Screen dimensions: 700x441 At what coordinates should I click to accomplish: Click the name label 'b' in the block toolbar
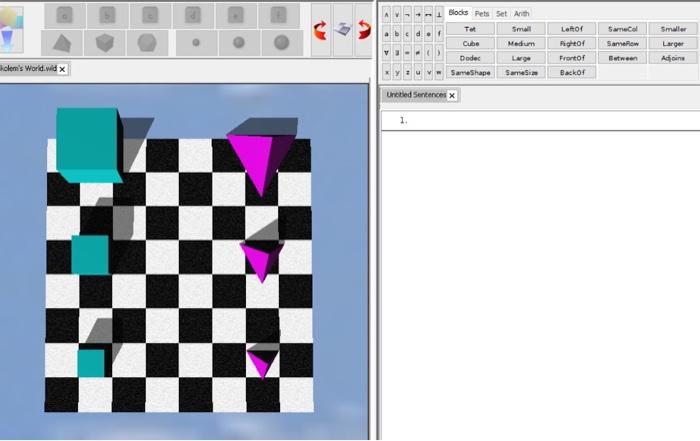(x=108, y=16)
